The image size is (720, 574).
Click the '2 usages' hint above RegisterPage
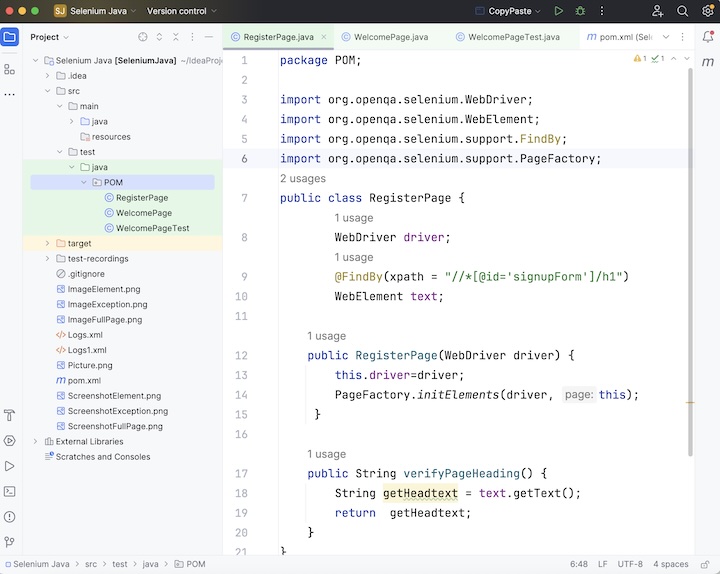(x=303, y=178)
